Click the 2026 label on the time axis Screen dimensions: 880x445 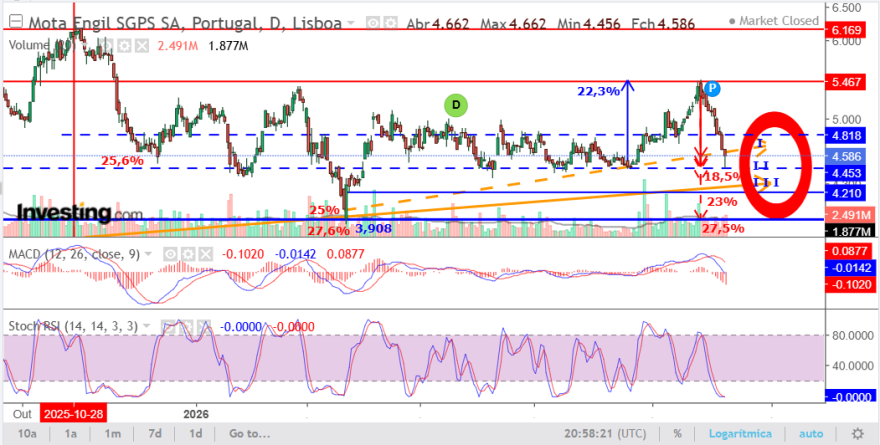click(195, 415)
